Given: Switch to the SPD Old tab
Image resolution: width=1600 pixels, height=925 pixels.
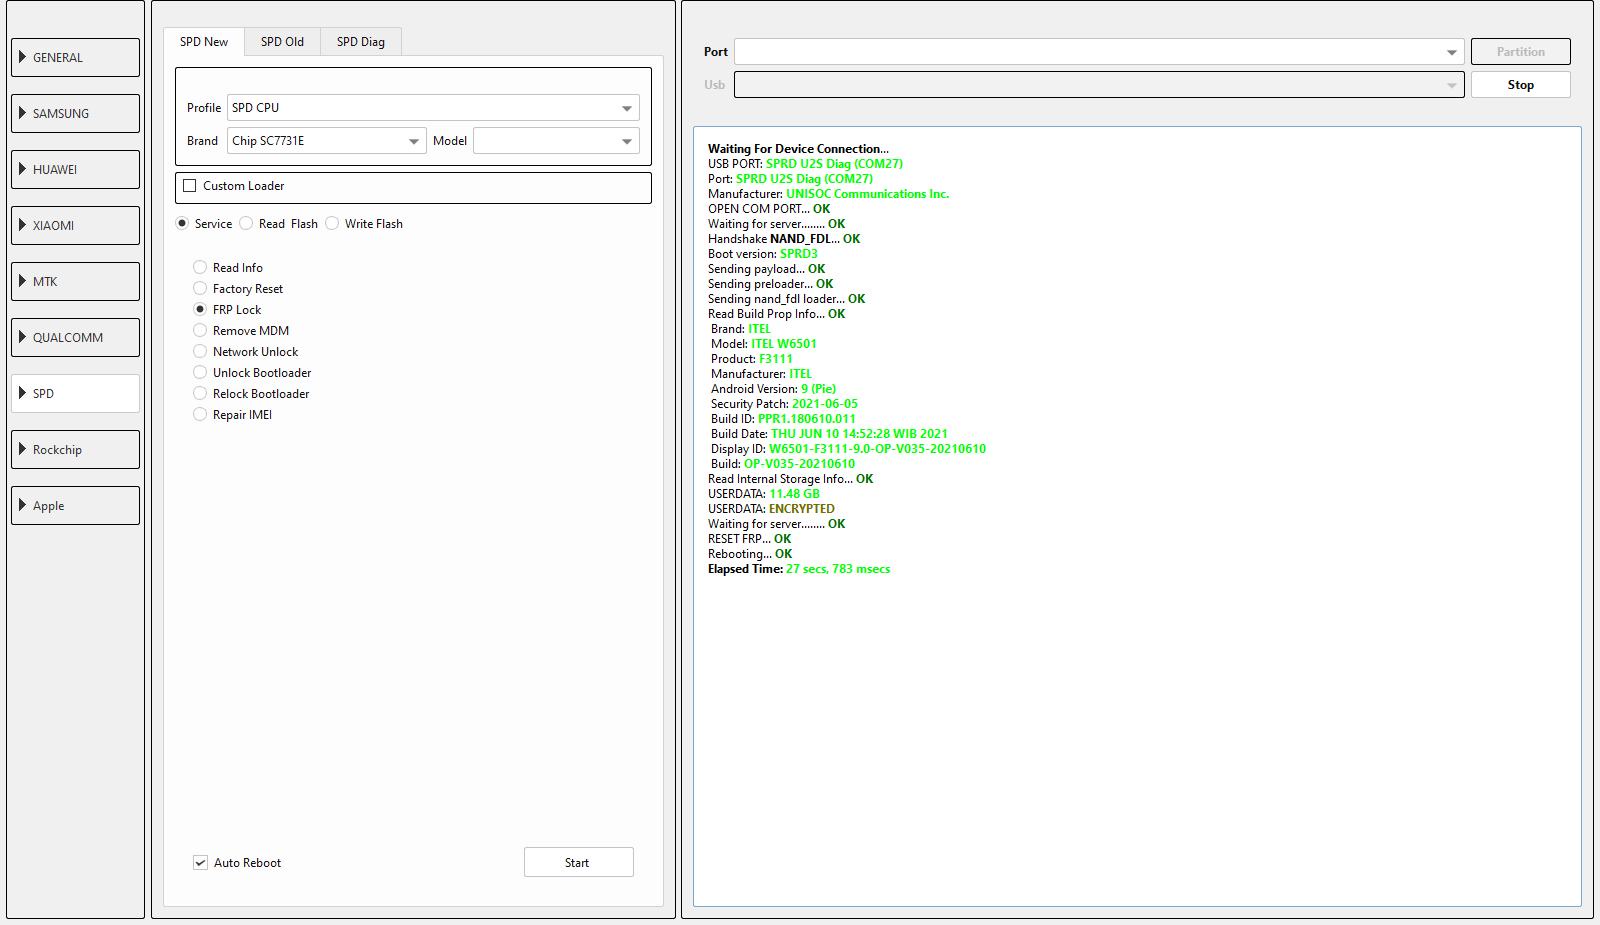Looking at the screenshot, I should click(x=282, y=41).
